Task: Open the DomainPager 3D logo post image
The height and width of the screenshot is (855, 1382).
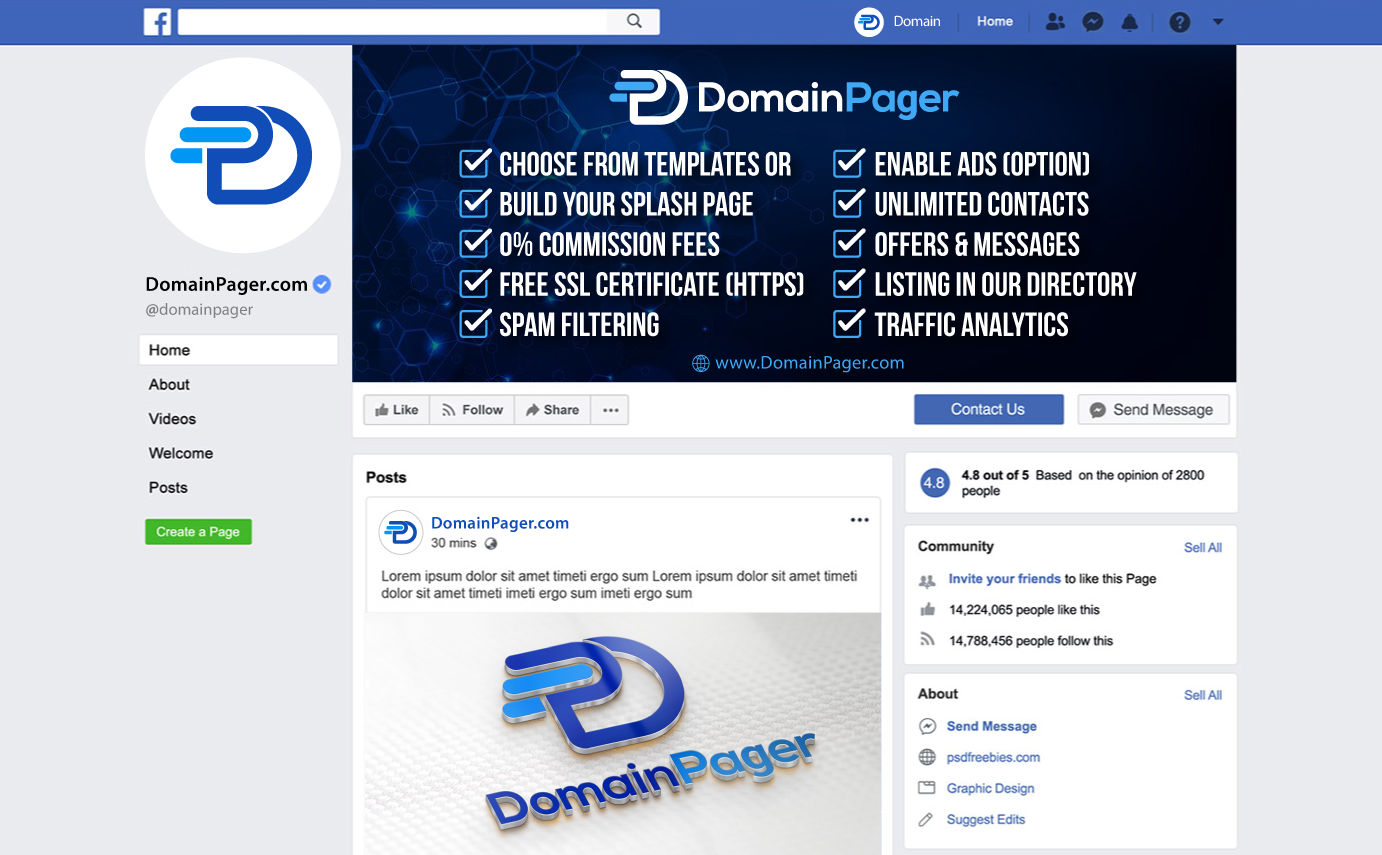Action: point(623,734)
